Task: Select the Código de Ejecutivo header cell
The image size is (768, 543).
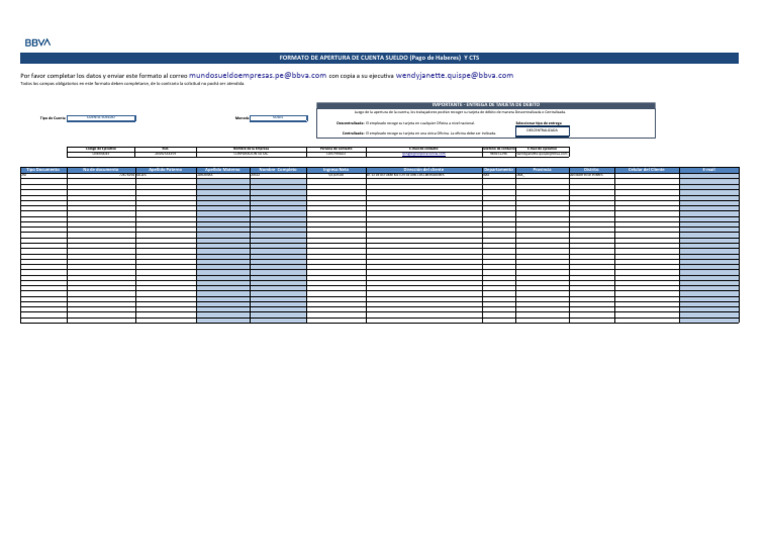Action: (x=101, y=149)
